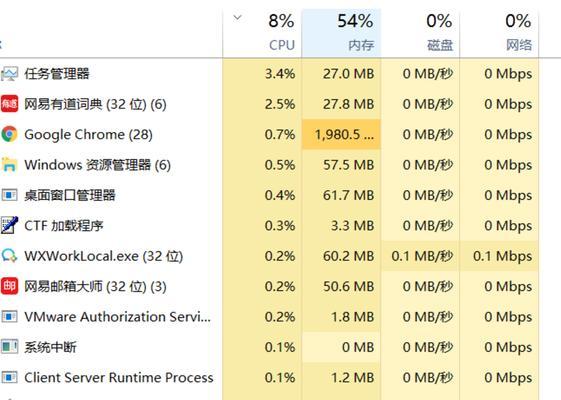This screenshot has width=561, height=400.
Task: Click the sort chevron above the CPU column
Action: pos(238,17)
